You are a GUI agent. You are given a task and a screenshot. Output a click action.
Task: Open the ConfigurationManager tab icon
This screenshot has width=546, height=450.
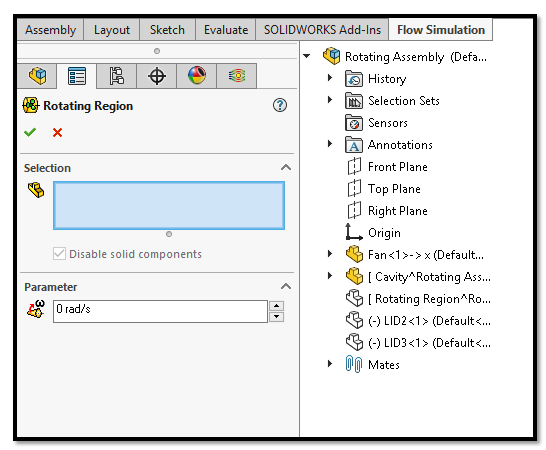117,76
